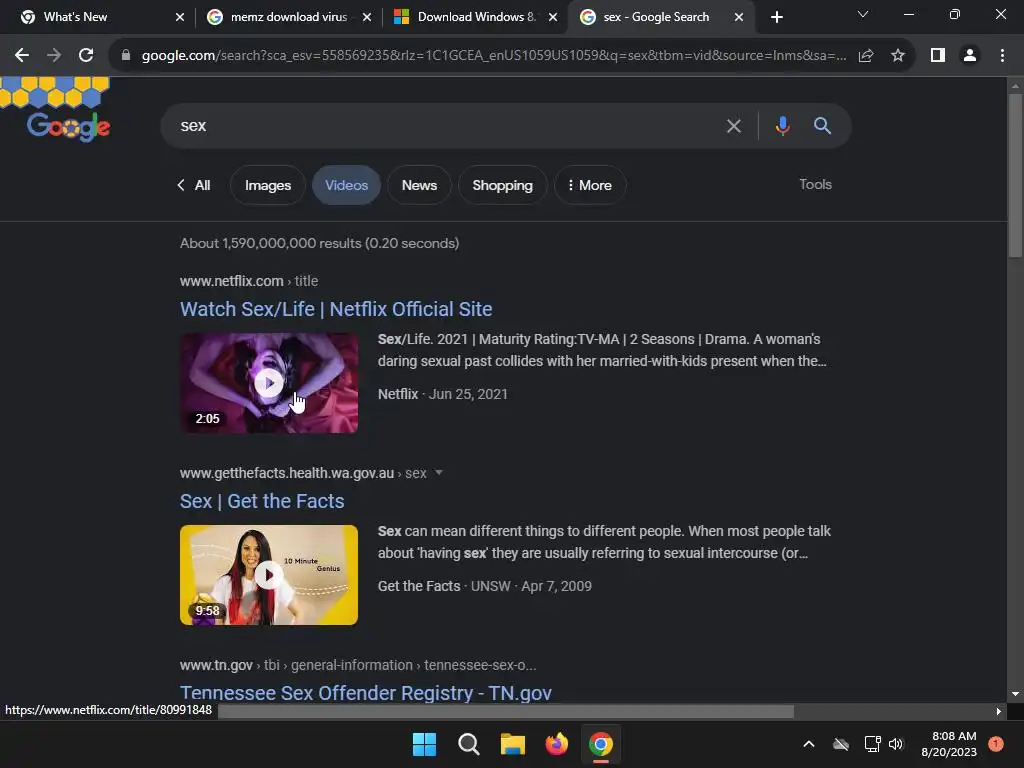The image size is (1024, 768).
Task: Open the Chrome profile menu
Action: (x=970, y=56)
